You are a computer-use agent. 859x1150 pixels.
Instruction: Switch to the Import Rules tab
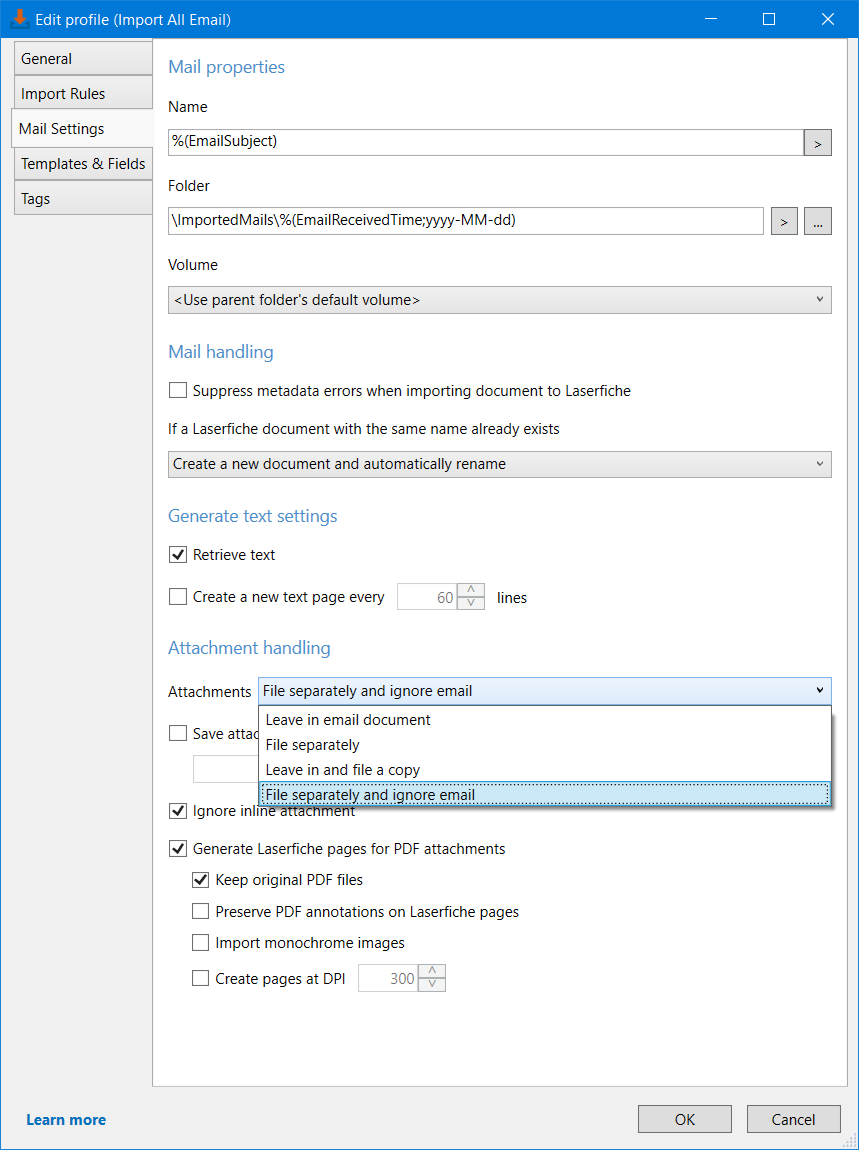pyautogui.click(x=83, y=94)
